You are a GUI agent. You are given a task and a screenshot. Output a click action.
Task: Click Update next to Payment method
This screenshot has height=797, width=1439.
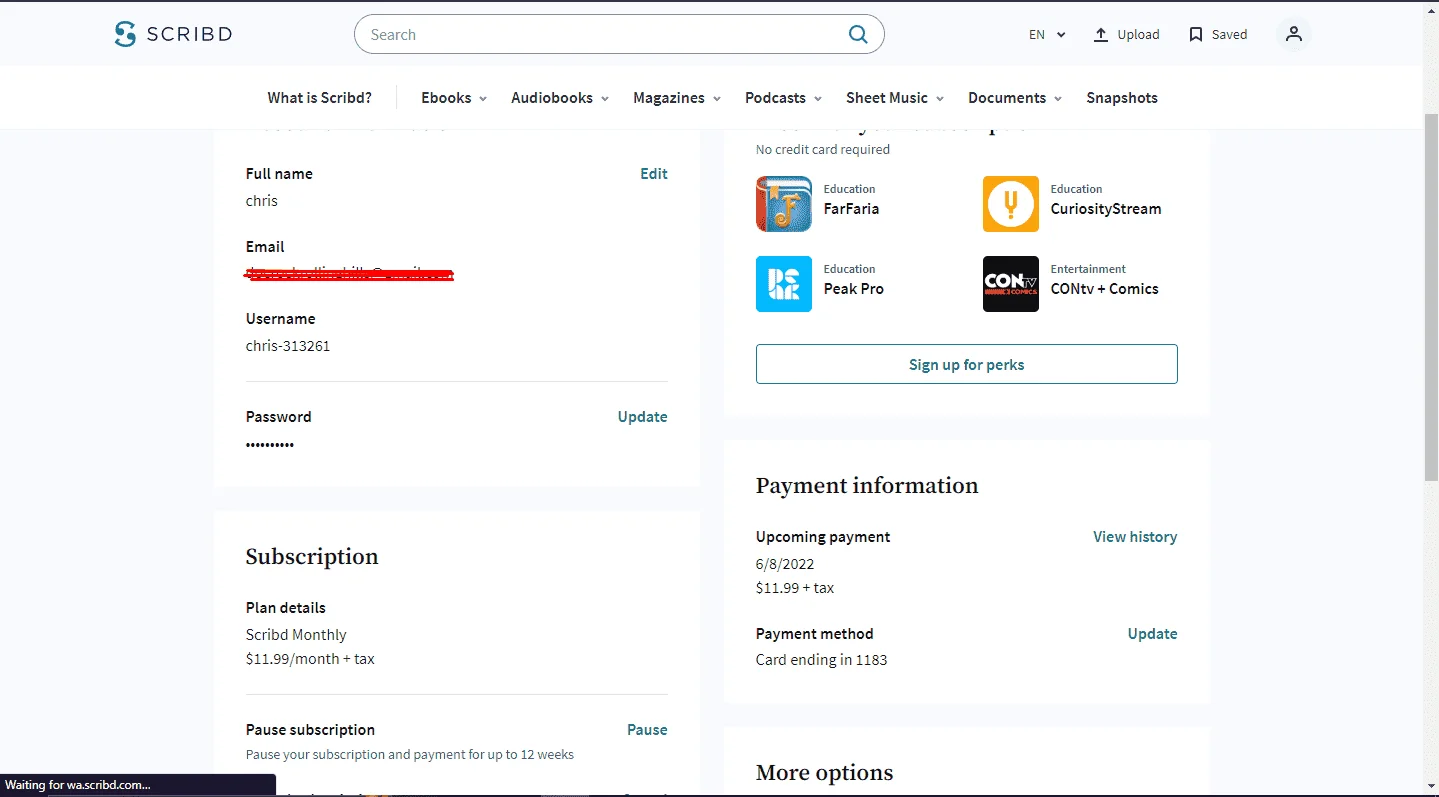(1152, 634)
